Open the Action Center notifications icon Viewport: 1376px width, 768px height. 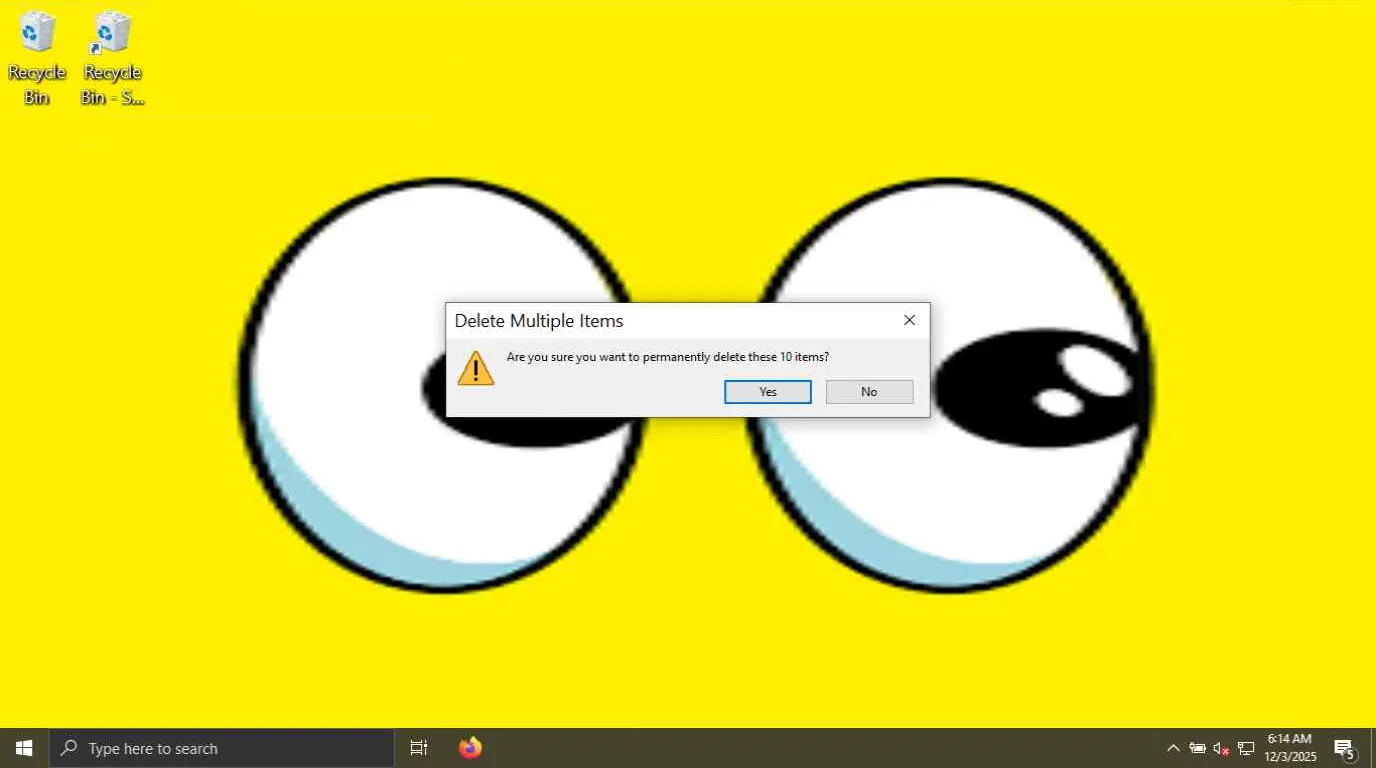point(1345,748)
